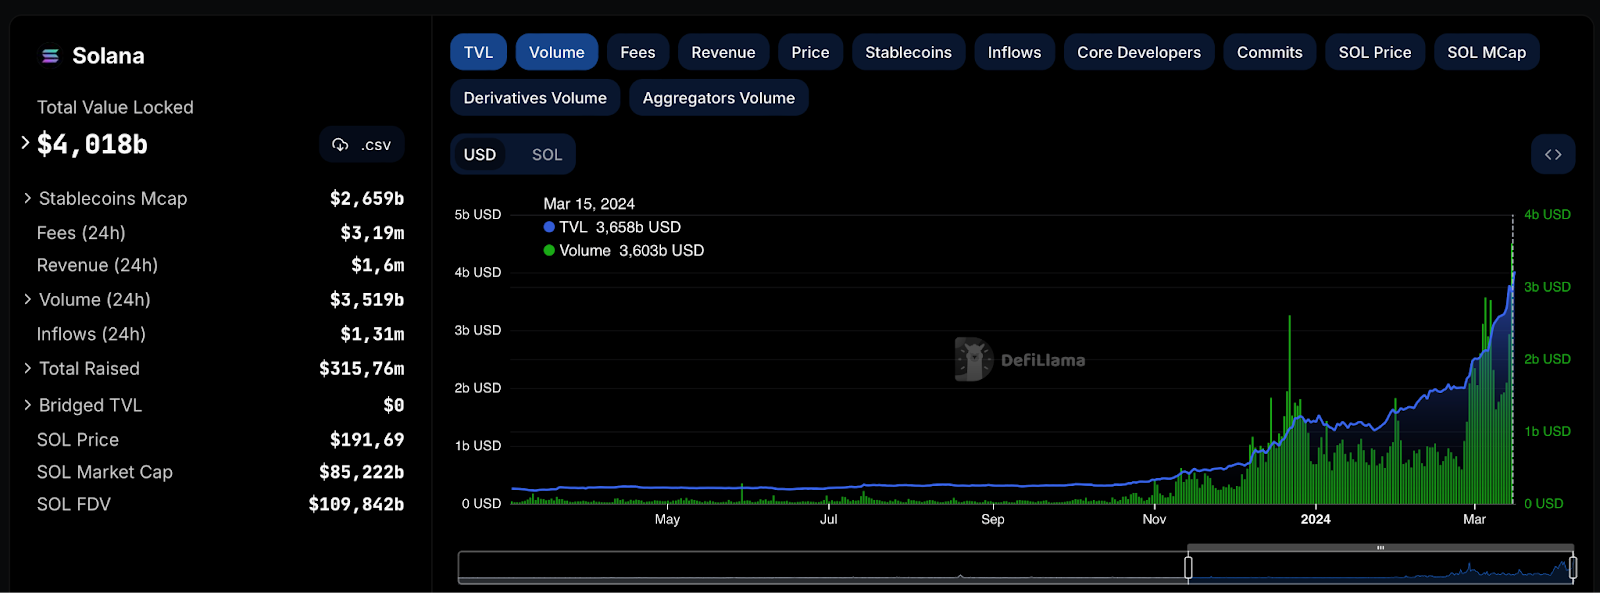Expand the Stablecoins Mcap row

[x=28, y=198]
